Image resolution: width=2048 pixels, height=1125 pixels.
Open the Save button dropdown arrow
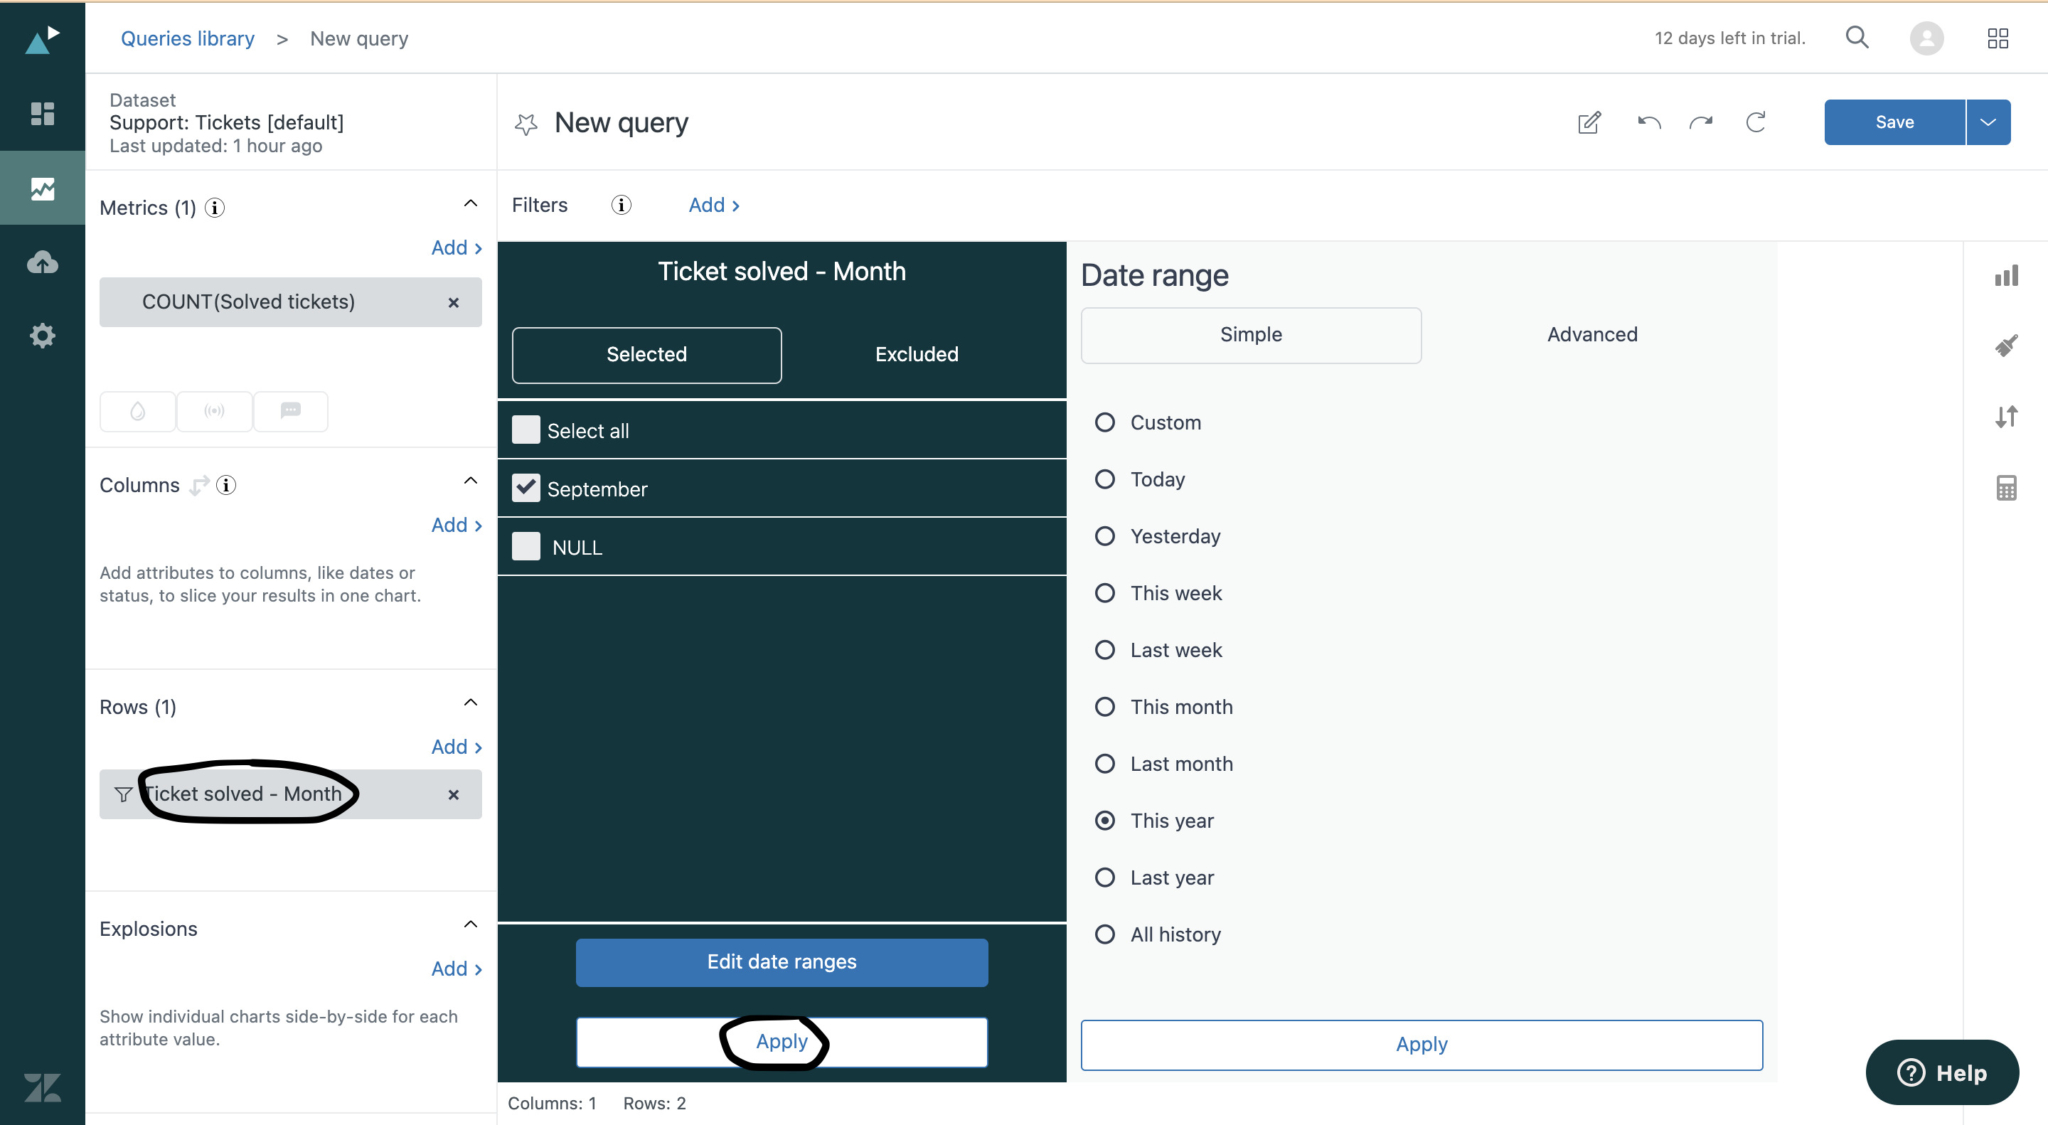[x=1987, y=121]
